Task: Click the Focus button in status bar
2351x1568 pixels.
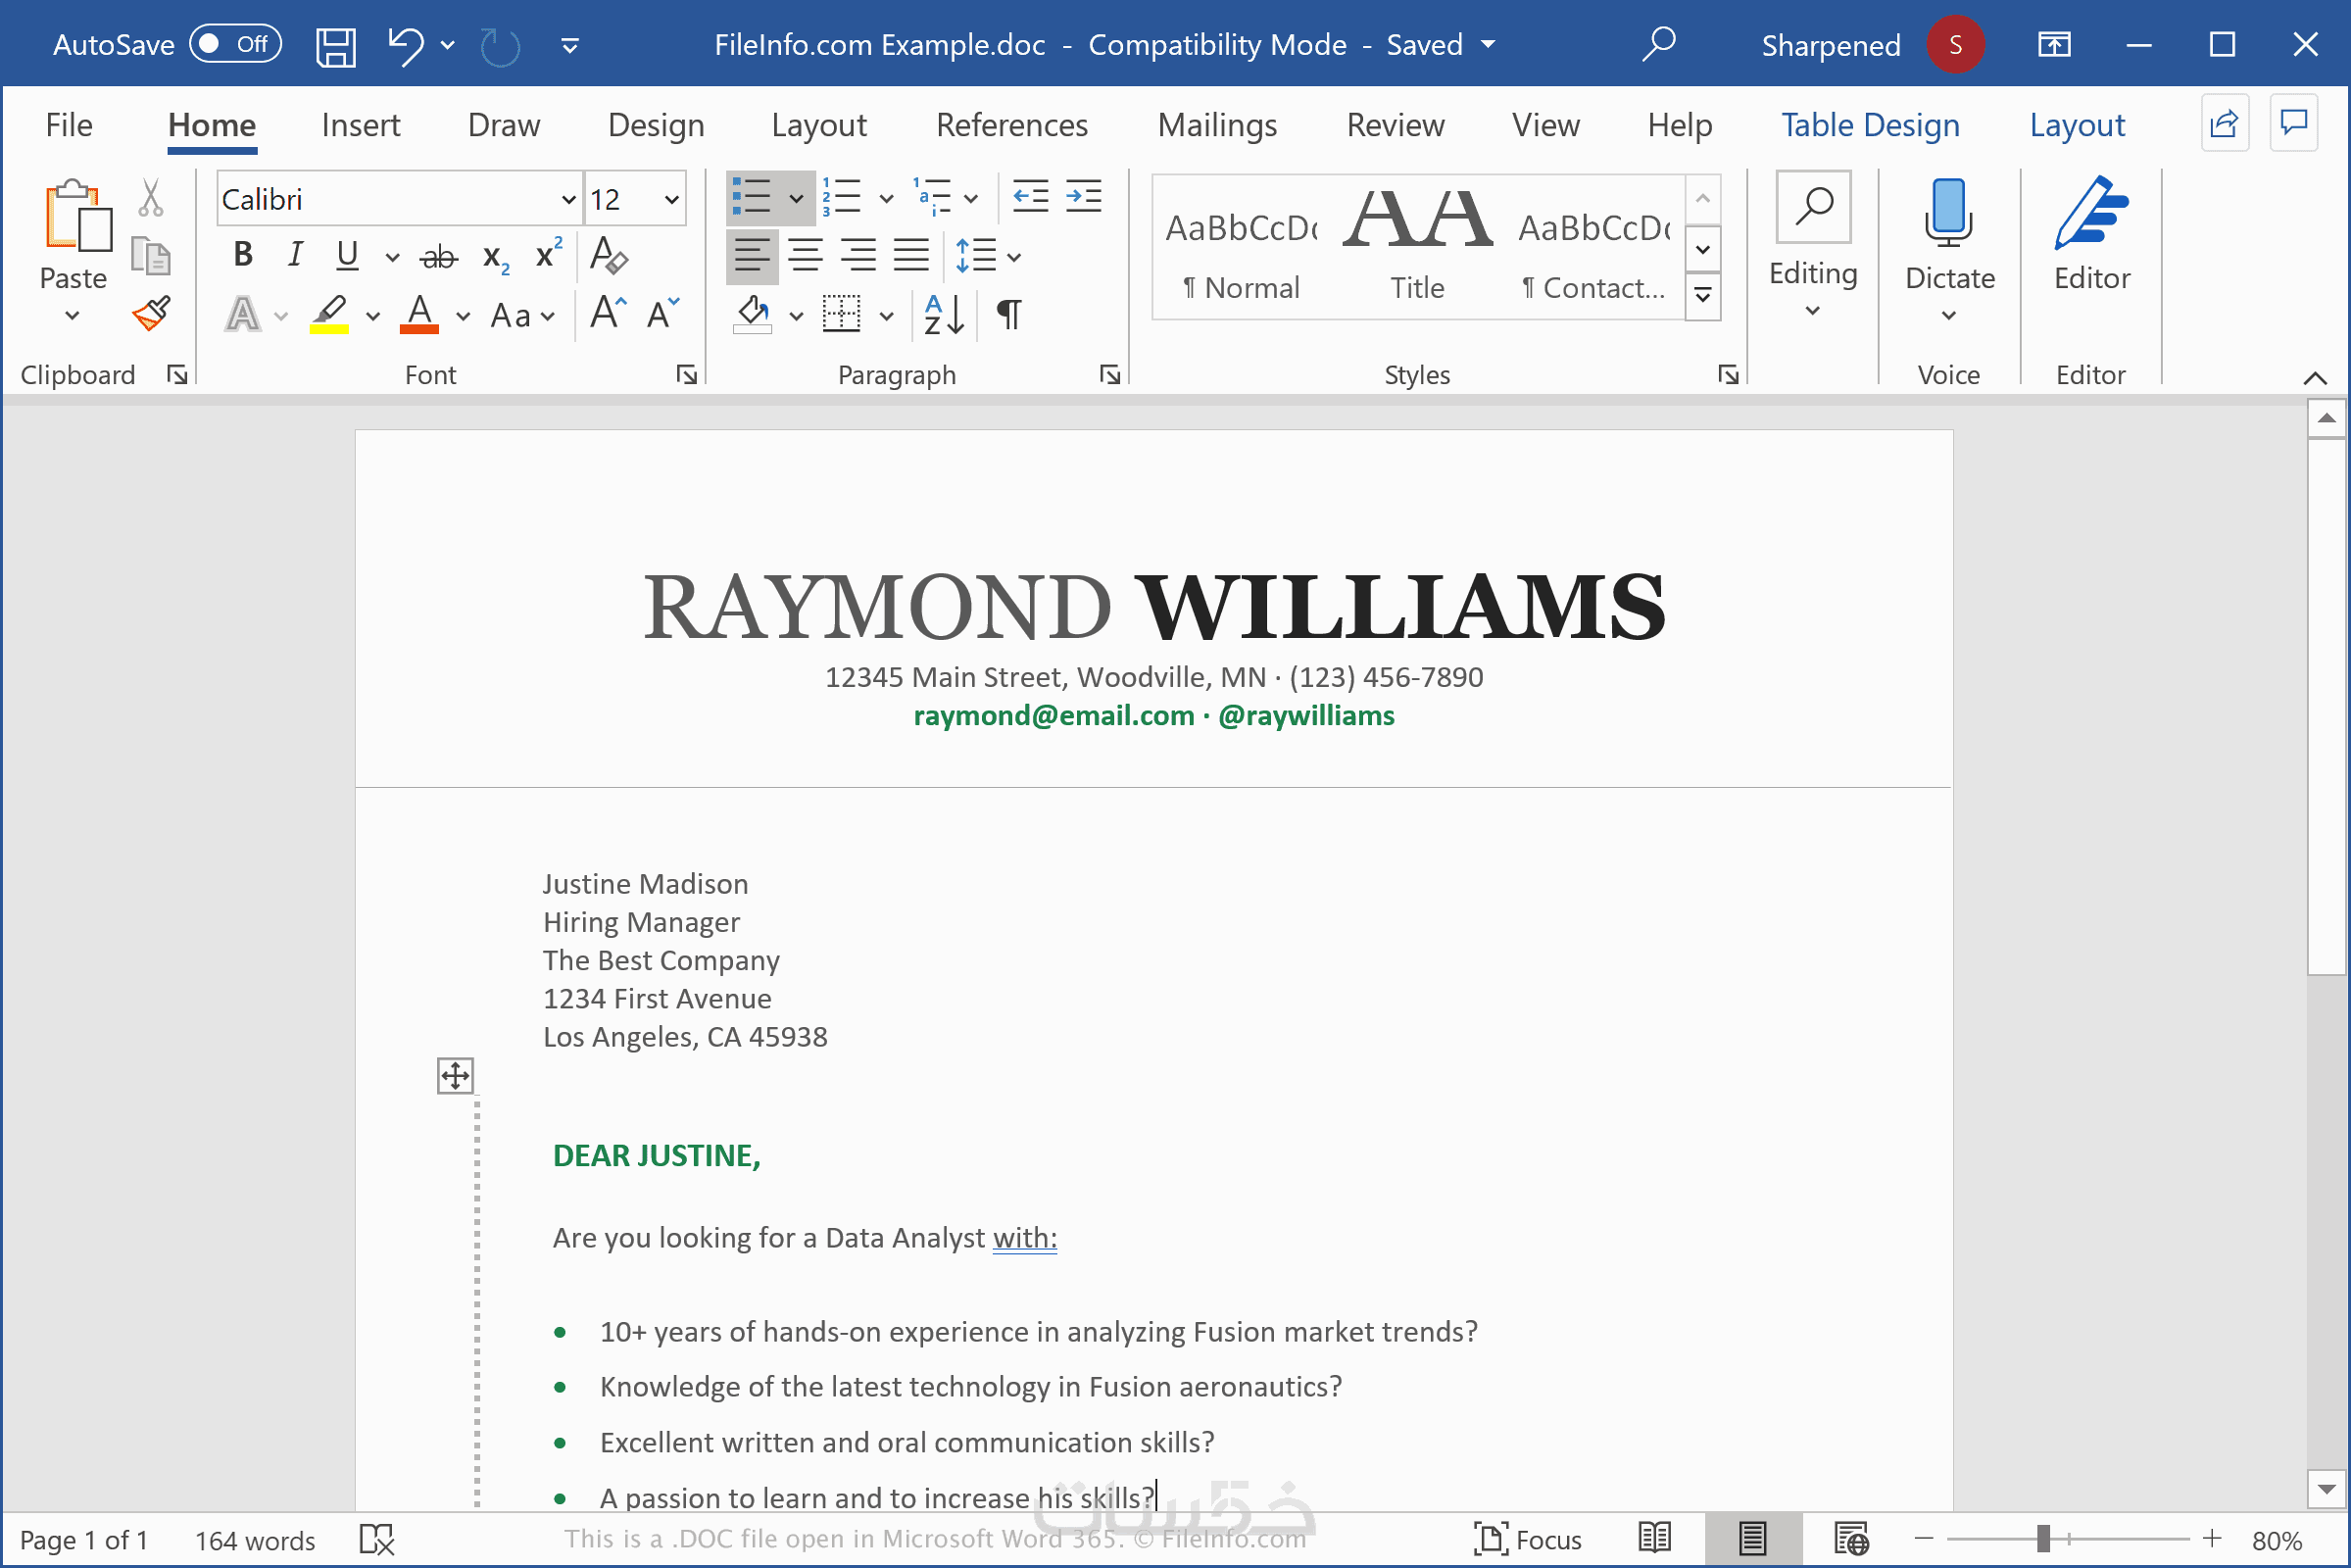Action: [x=1527, y=1539]
